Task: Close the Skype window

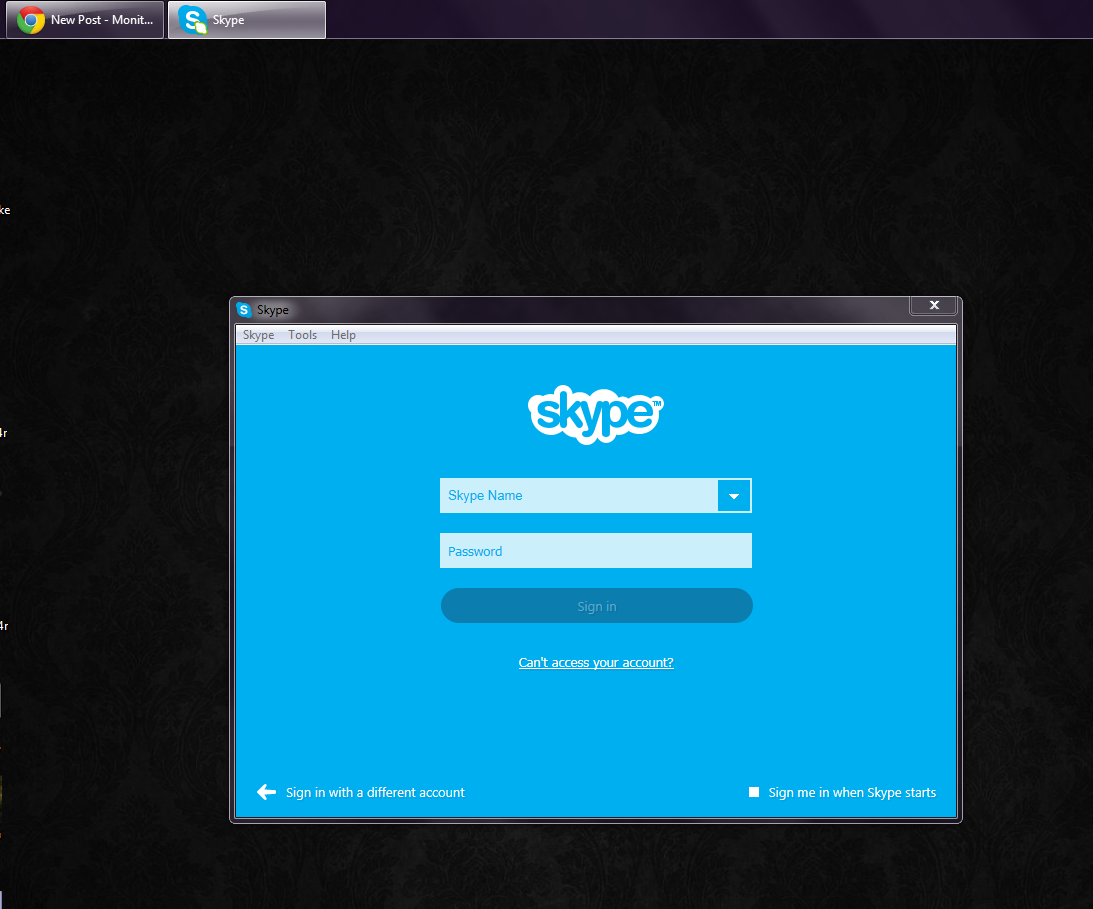Action: (x=934, y=305)
